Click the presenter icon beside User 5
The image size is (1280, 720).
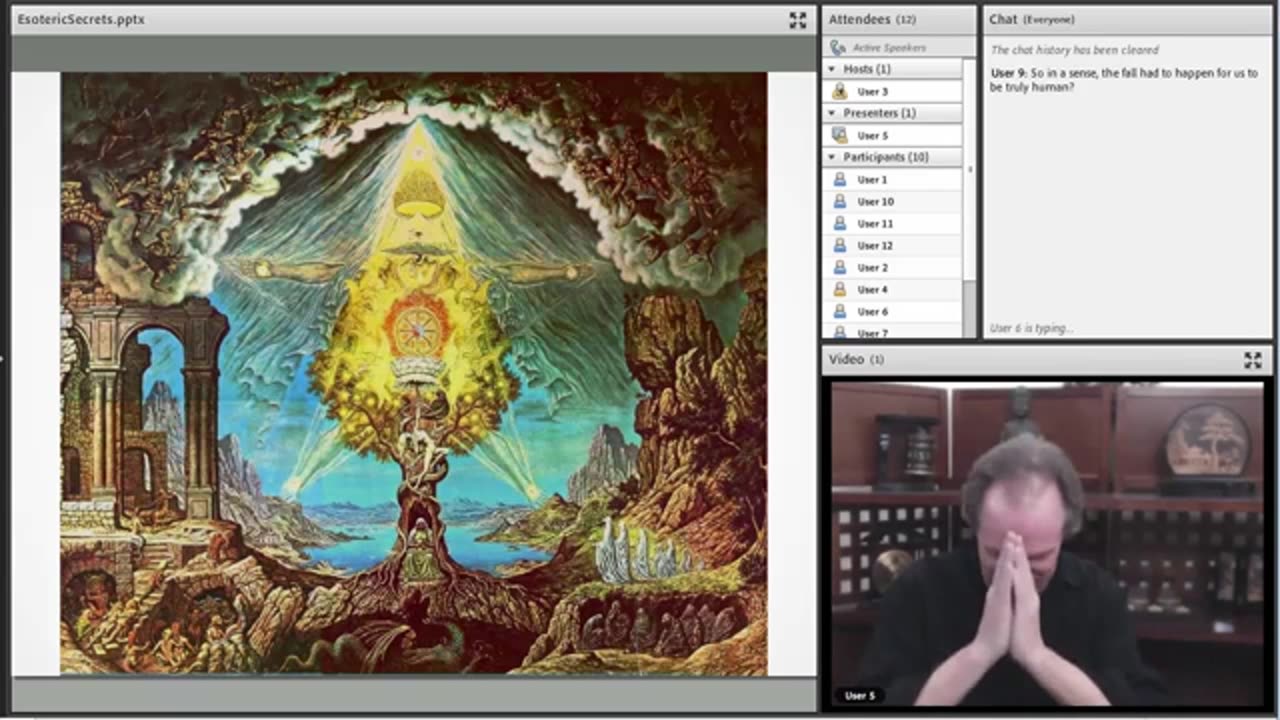pyautogui.click(x=840, y=135)
